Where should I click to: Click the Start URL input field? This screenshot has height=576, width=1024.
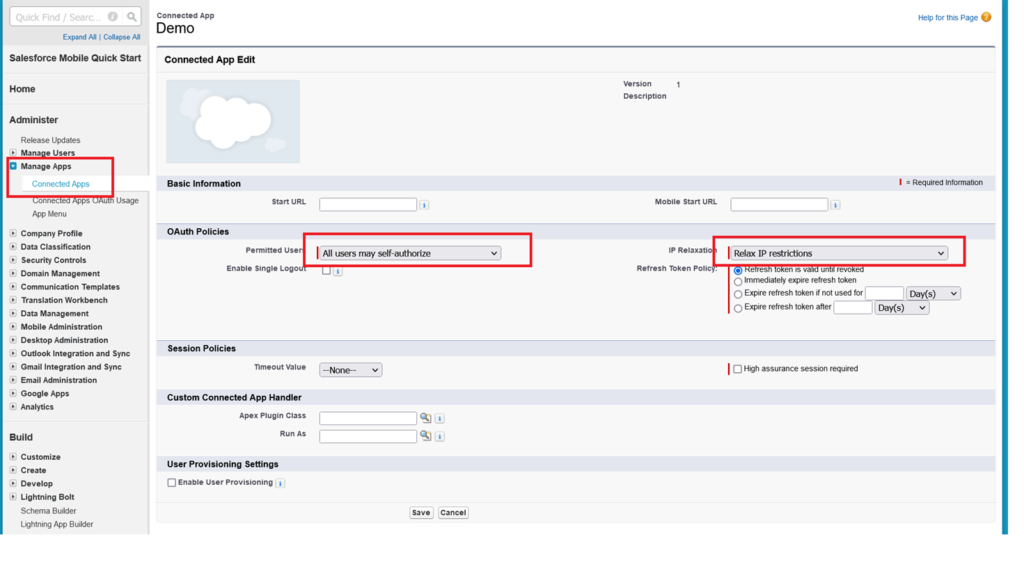click(368, 204)
